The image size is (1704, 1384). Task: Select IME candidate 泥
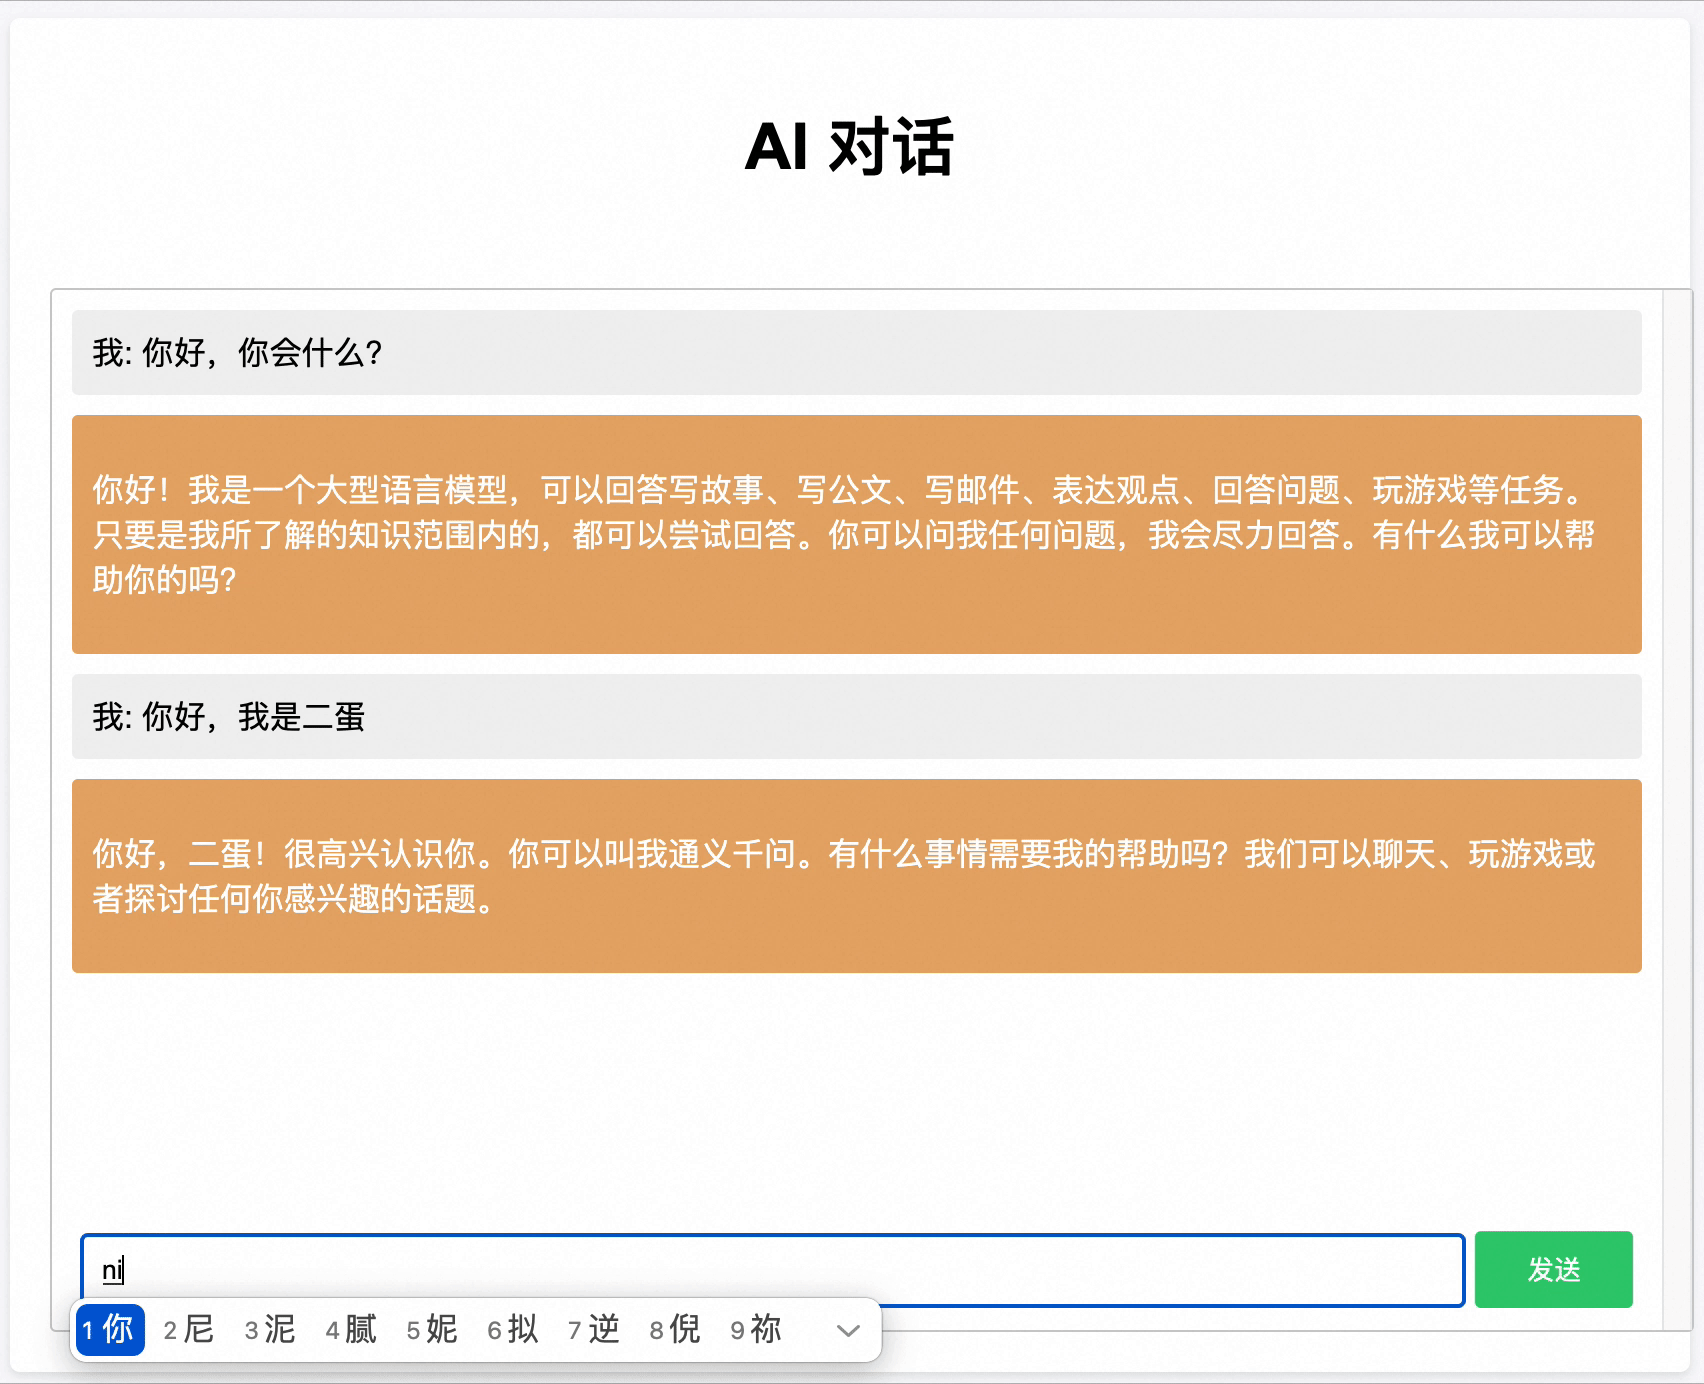[x=271, y=1330]
